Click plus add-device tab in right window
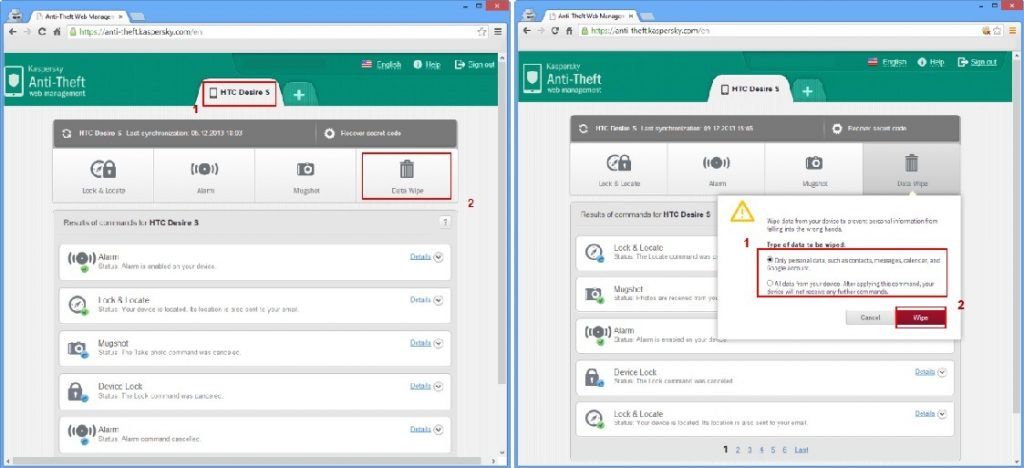The width and height of the screenshot is (1024, 468). (807, 91)
